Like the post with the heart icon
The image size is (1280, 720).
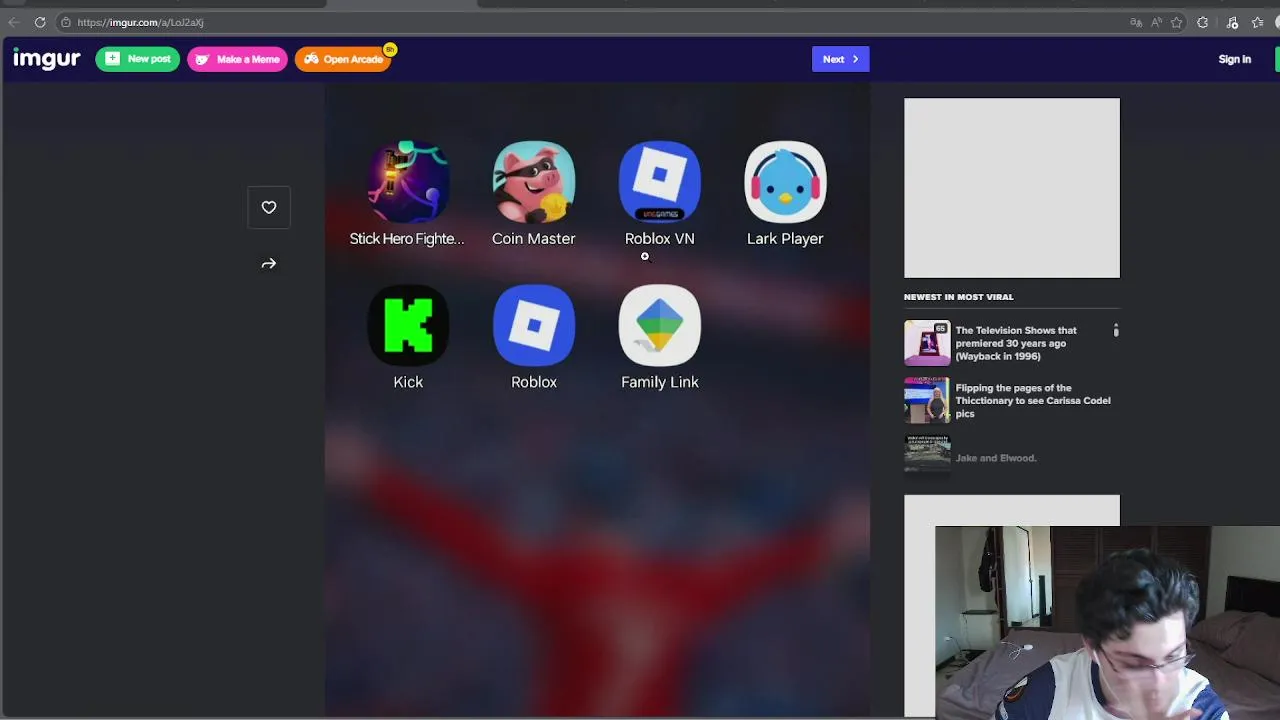click(269, 207)
